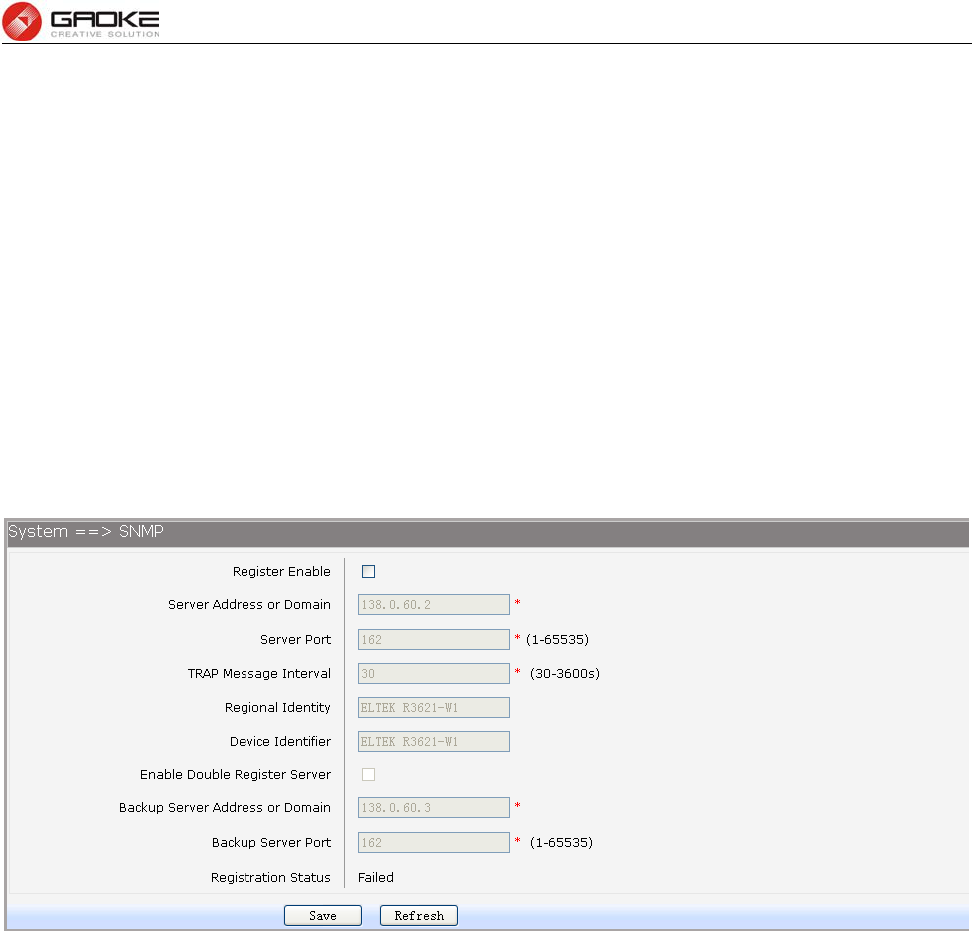The width and height of the screenshot is (972, 931).
Task: Click Backup Server Address or Domain field
Action: point(433,808)
